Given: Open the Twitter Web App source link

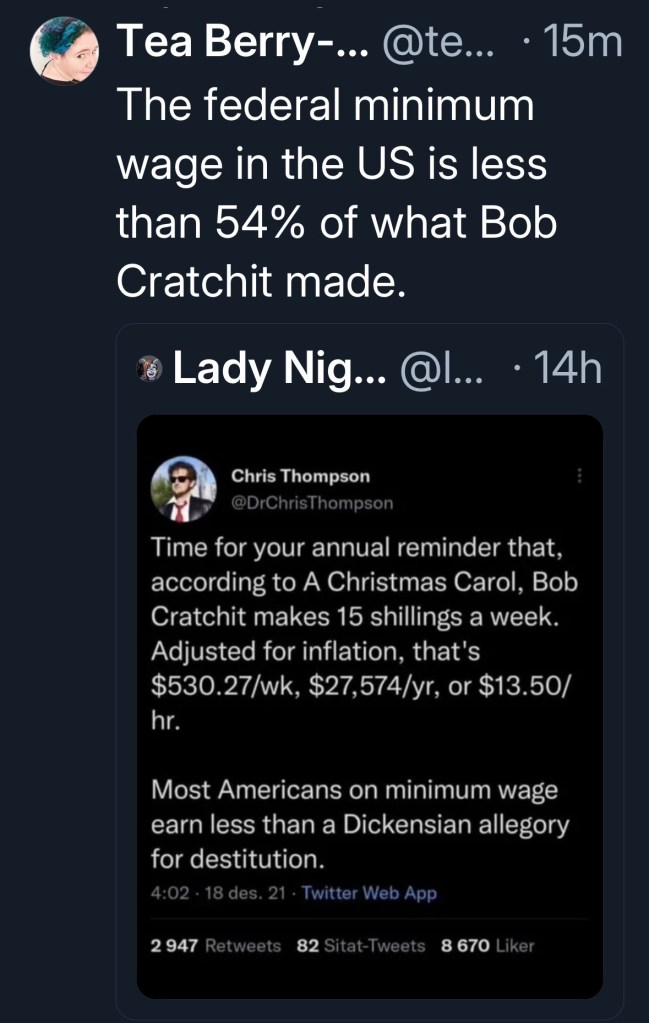Looking at the screenshot, I should coord(369,893).
